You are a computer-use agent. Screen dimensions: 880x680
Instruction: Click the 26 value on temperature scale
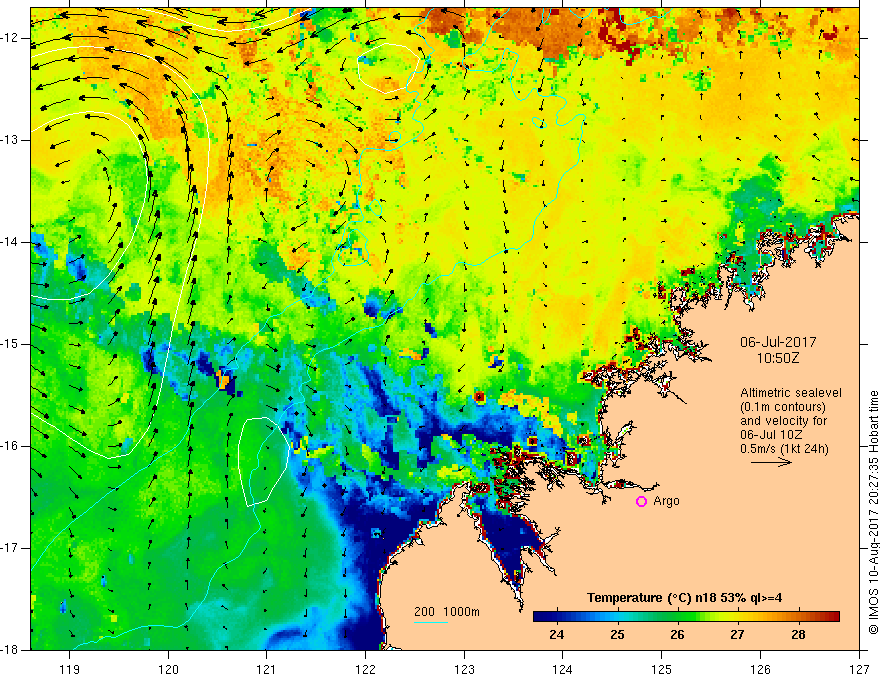click(x=677, y=635)
